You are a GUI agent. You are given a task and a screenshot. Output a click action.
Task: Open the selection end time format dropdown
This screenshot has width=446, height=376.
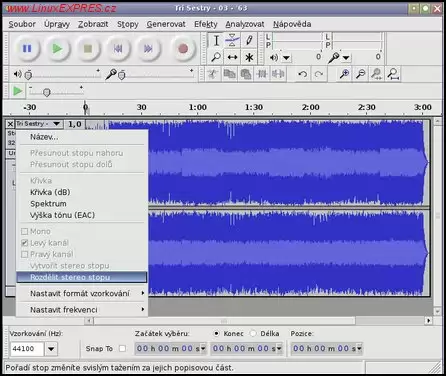279,349
